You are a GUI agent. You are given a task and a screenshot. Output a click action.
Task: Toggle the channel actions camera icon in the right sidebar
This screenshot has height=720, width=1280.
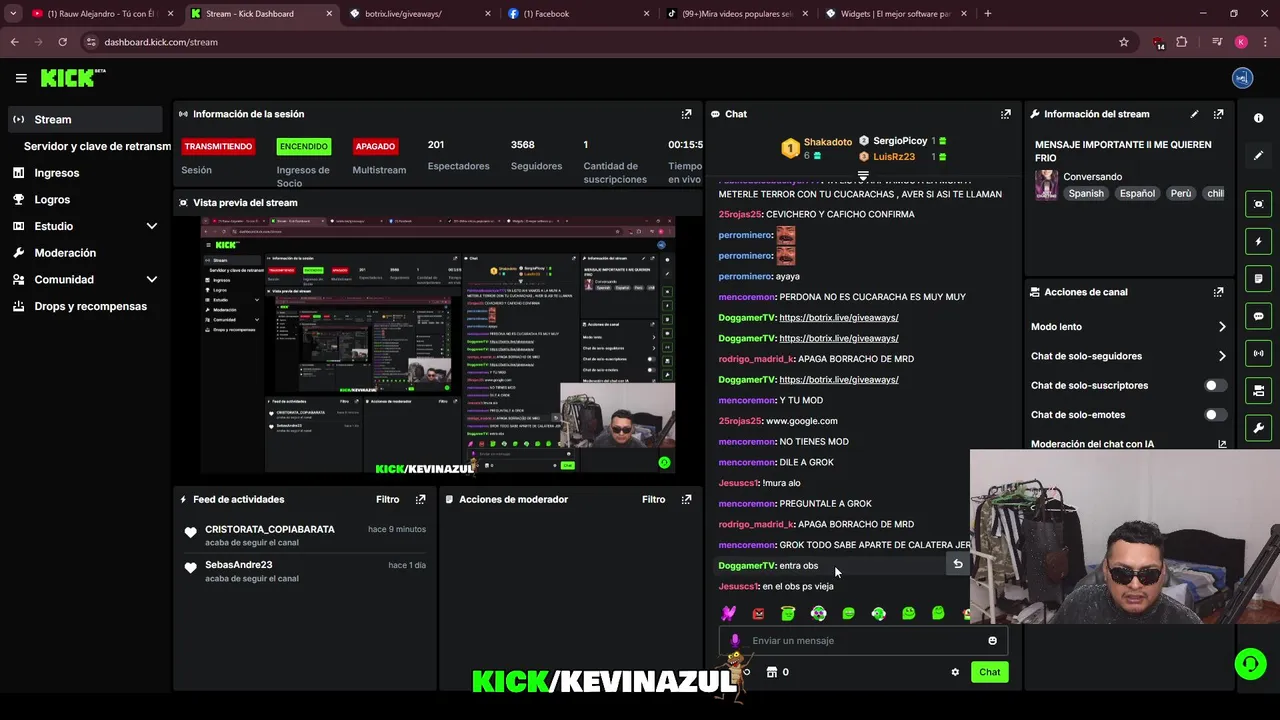[x=1258, y=390]
